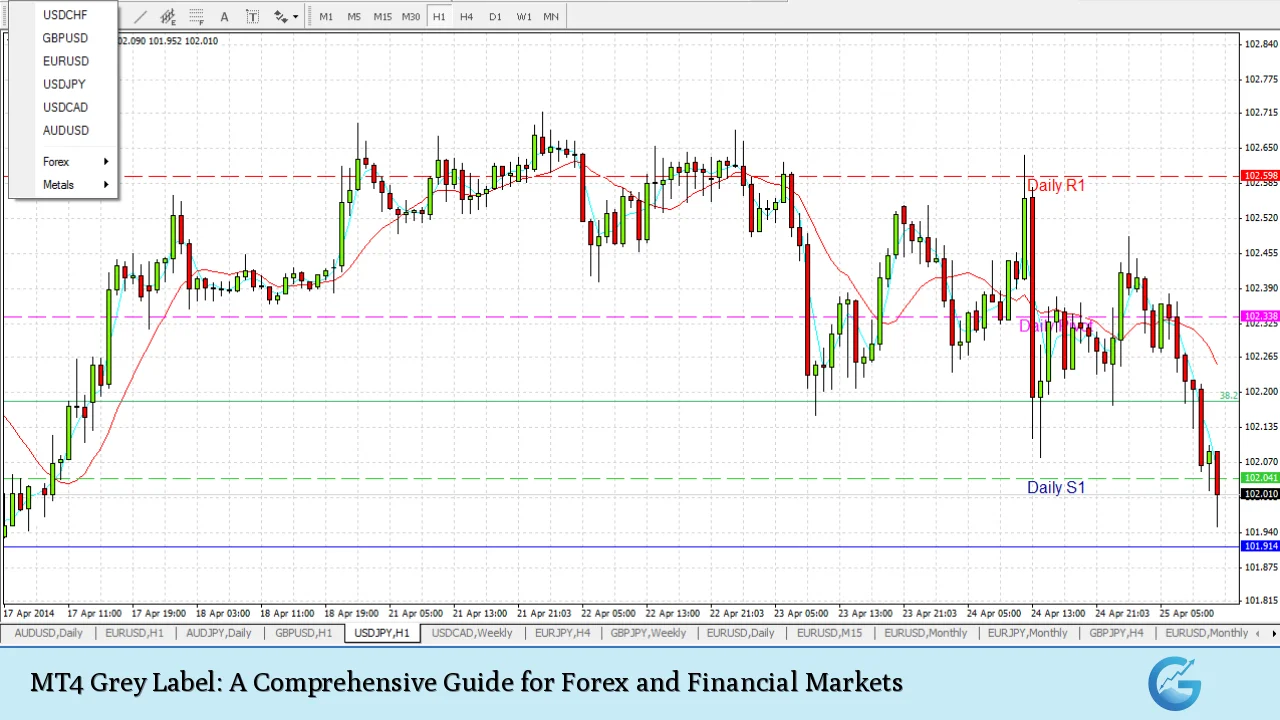The height and width of the screenshot is (720, 1280).
Task: Choose AUDUSD from the symbol menu
Action: [64, 130]
